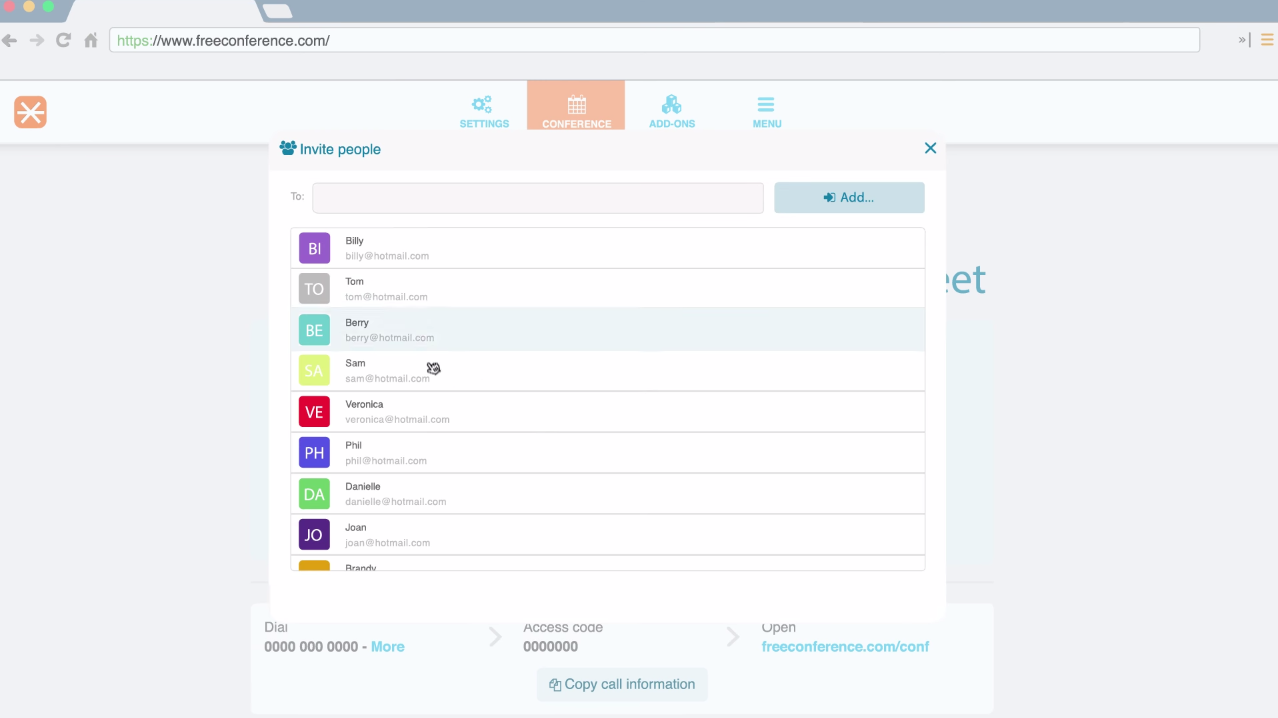This screenshot has height=718, width=1278.
Task: Click email tom@hotmail.com
Action: (386, 297)
